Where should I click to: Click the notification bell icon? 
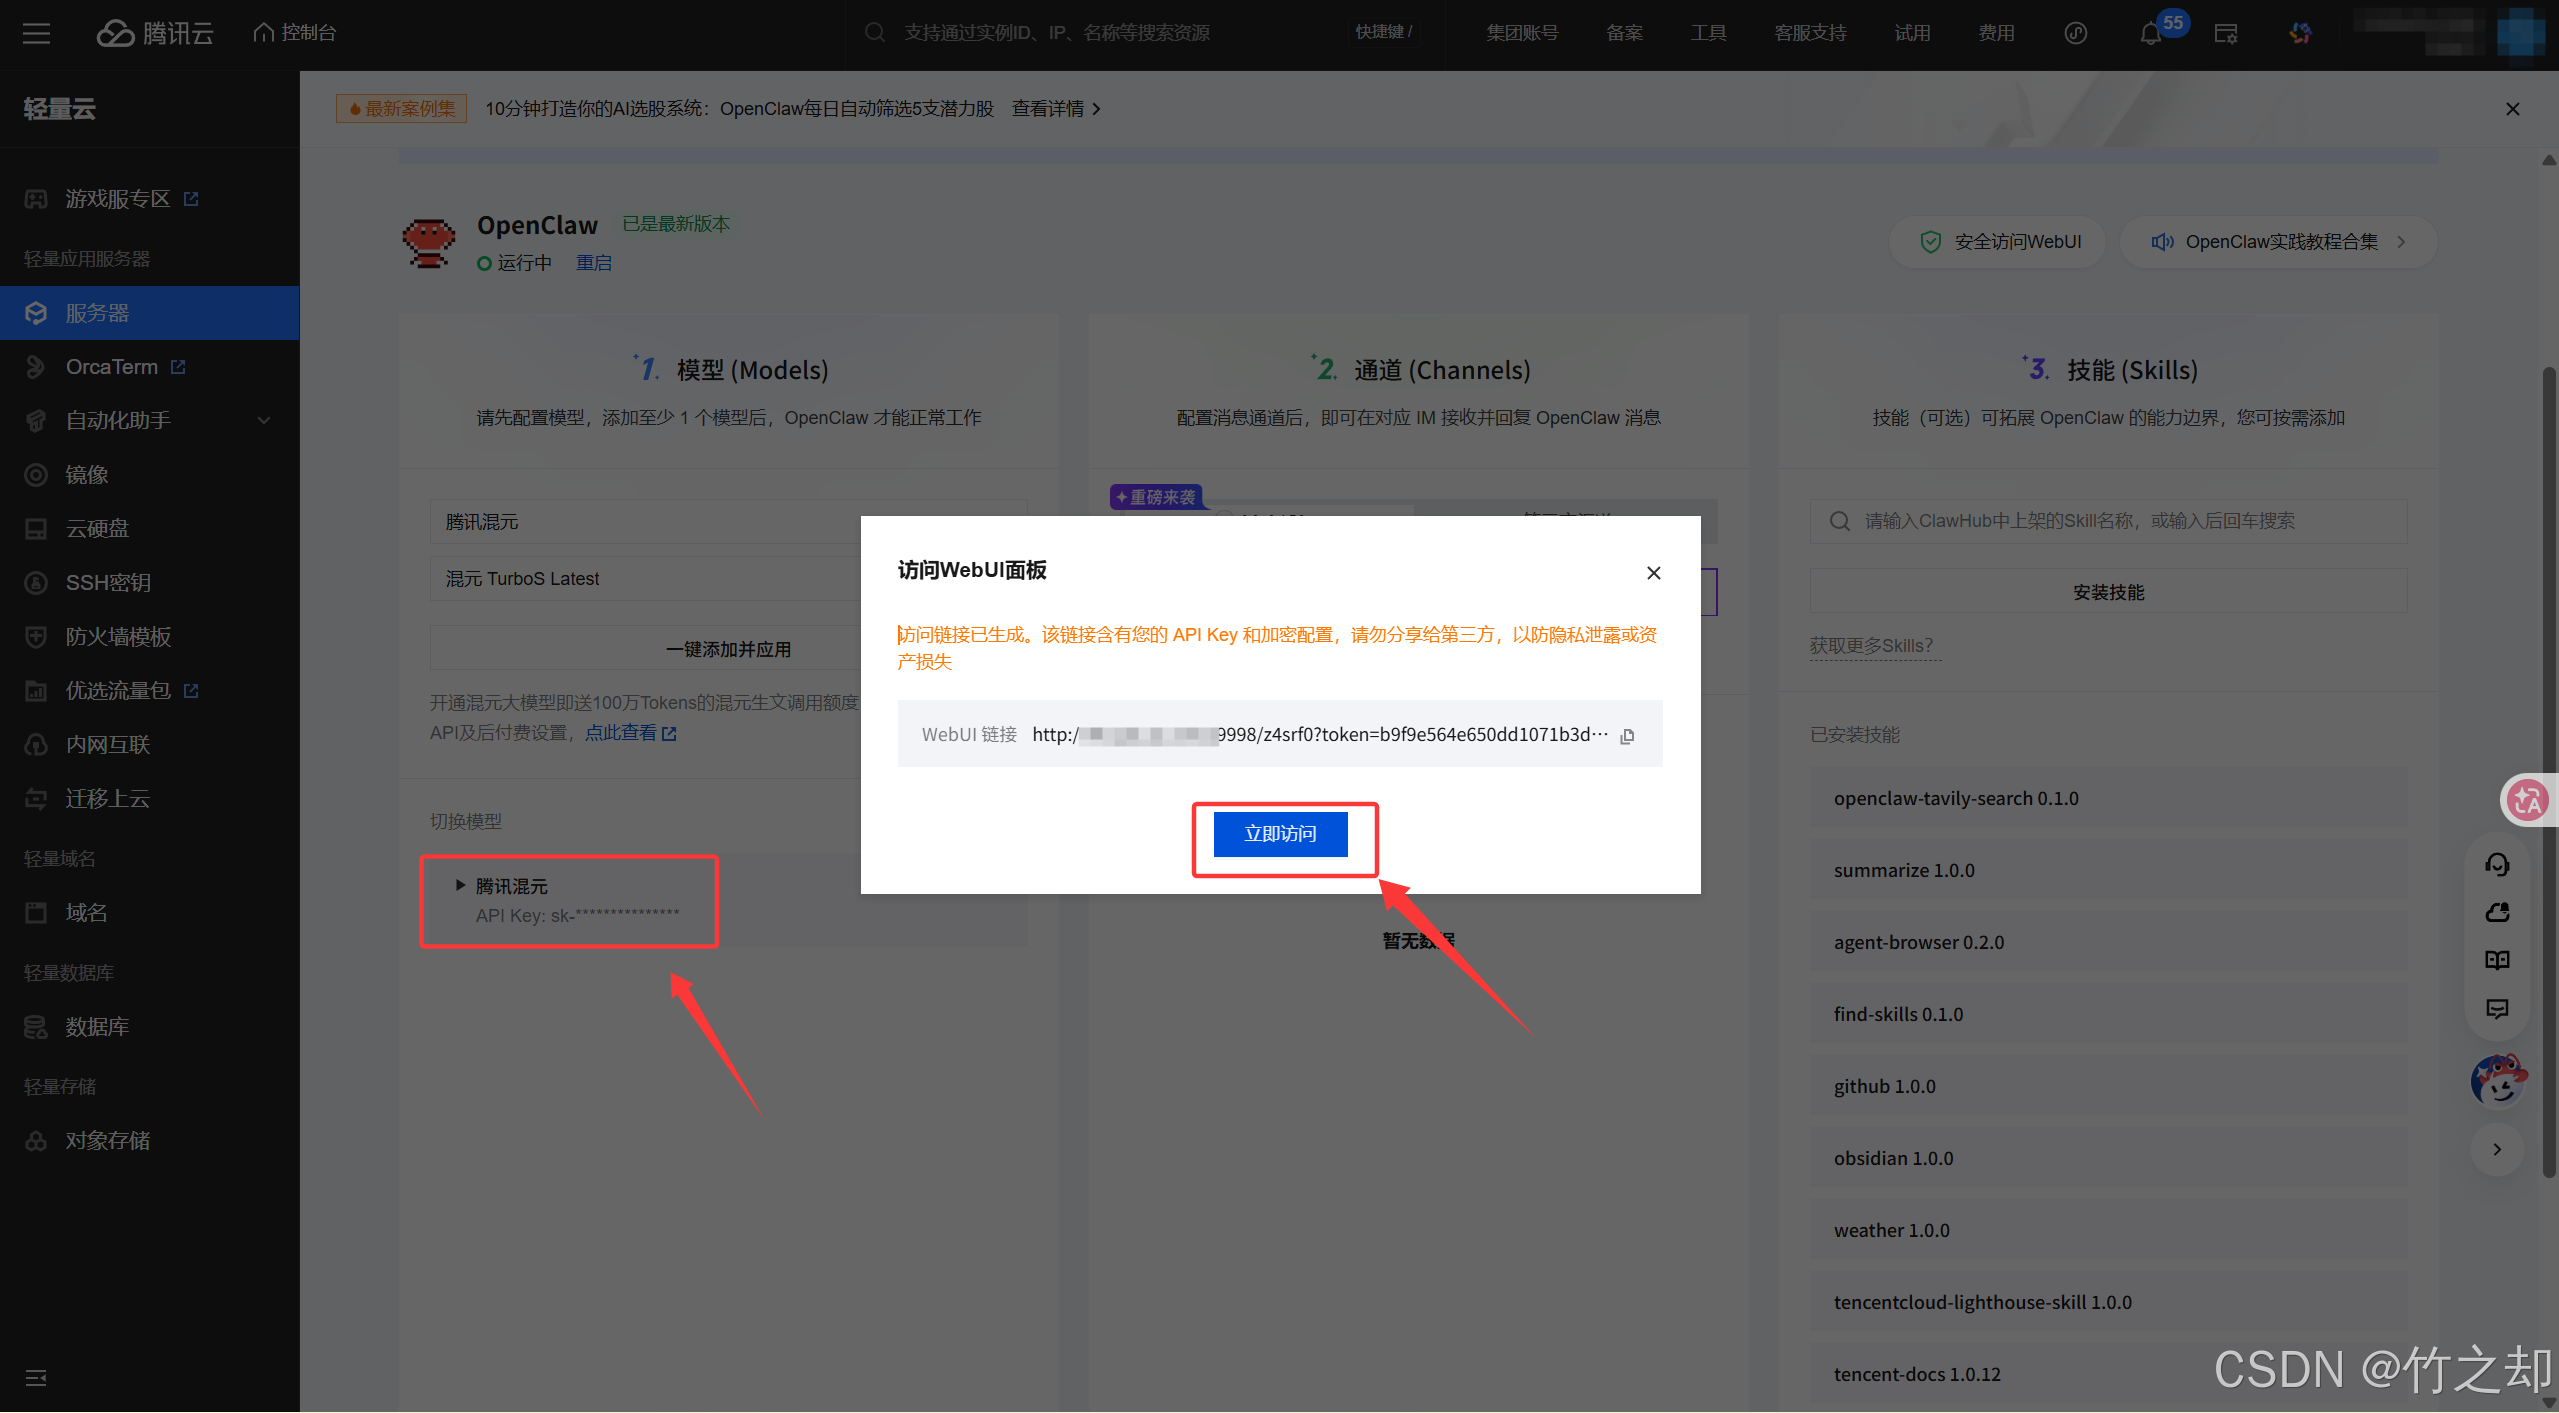(2151, 33)
